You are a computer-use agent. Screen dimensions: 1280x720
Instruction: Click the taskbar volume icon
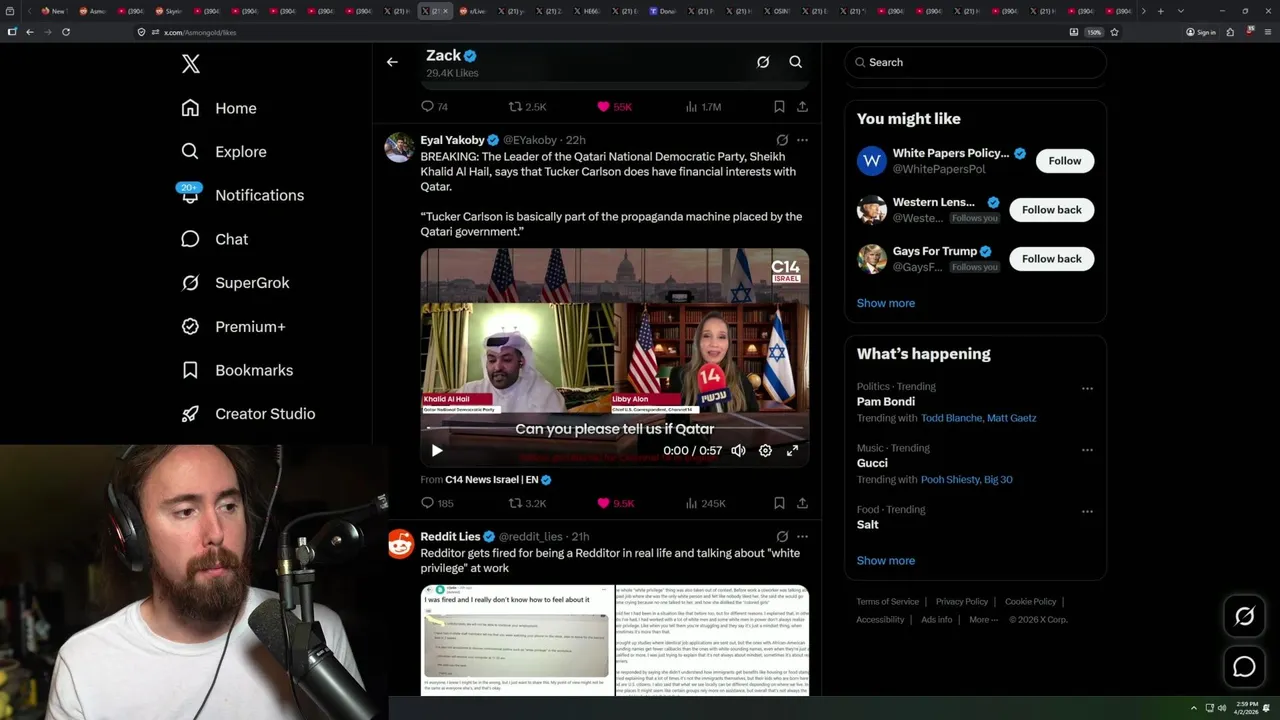1221,708
